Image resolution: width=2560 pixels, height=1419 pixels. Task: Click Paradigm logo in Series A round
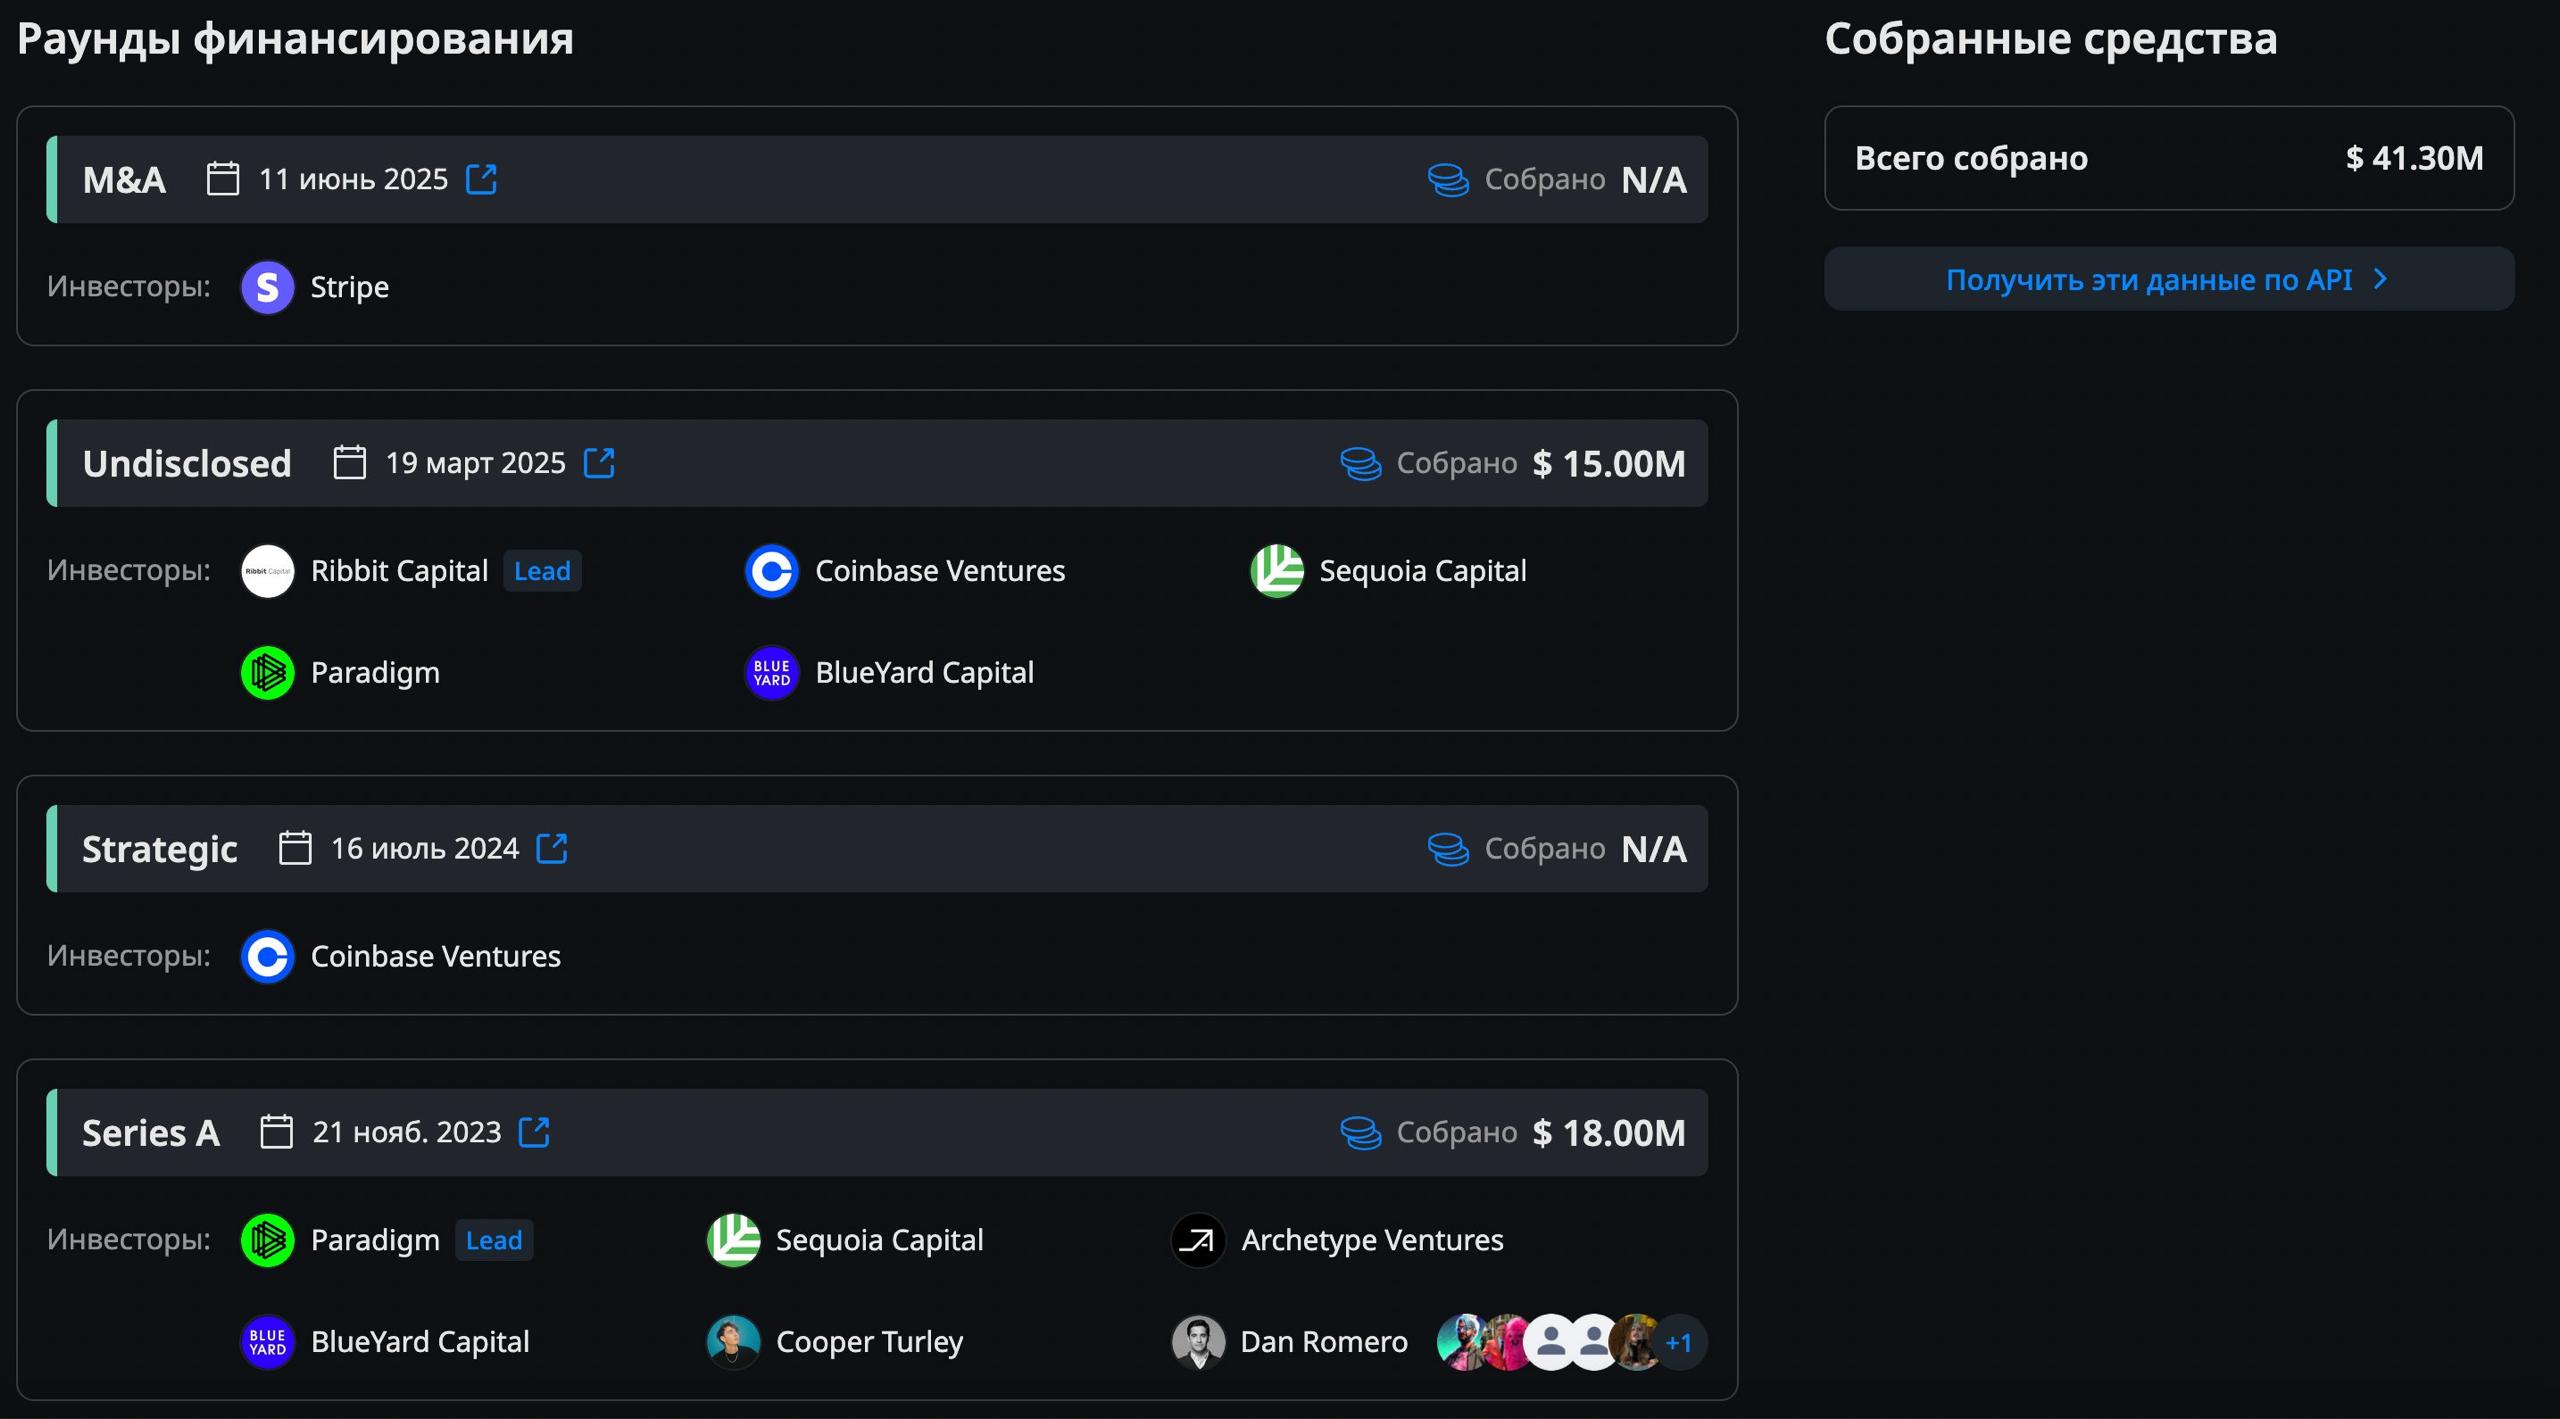[268, 1240]
